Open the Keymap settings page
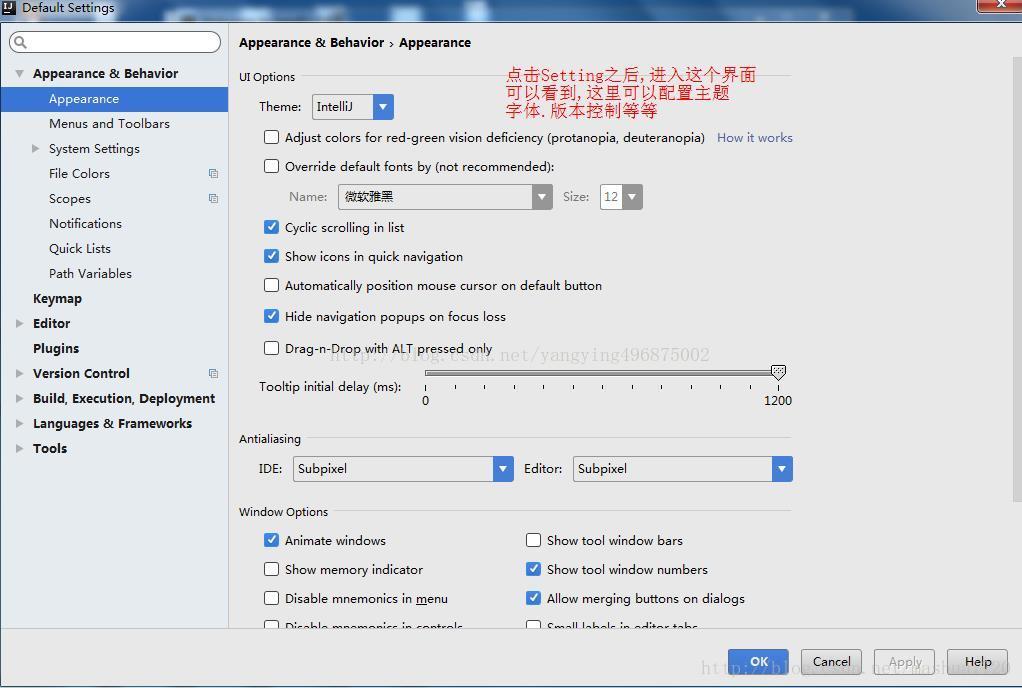 pyautogui.click(x=57, y=298)
